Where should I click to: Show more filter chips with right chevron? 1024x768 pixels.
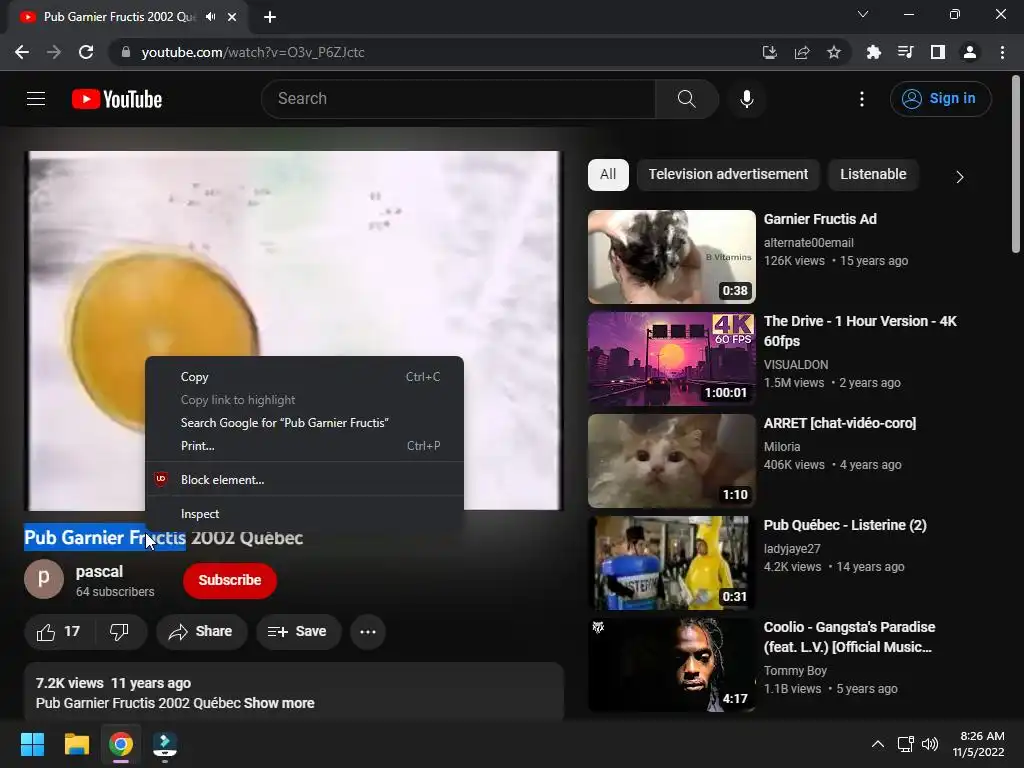tap(959, 177)
